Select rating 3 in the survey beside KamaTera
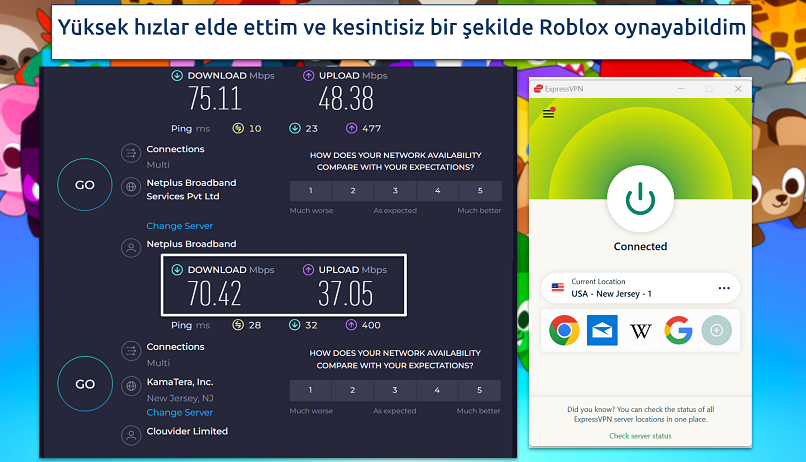The image size is (806, 462). [x=395, y=389]
